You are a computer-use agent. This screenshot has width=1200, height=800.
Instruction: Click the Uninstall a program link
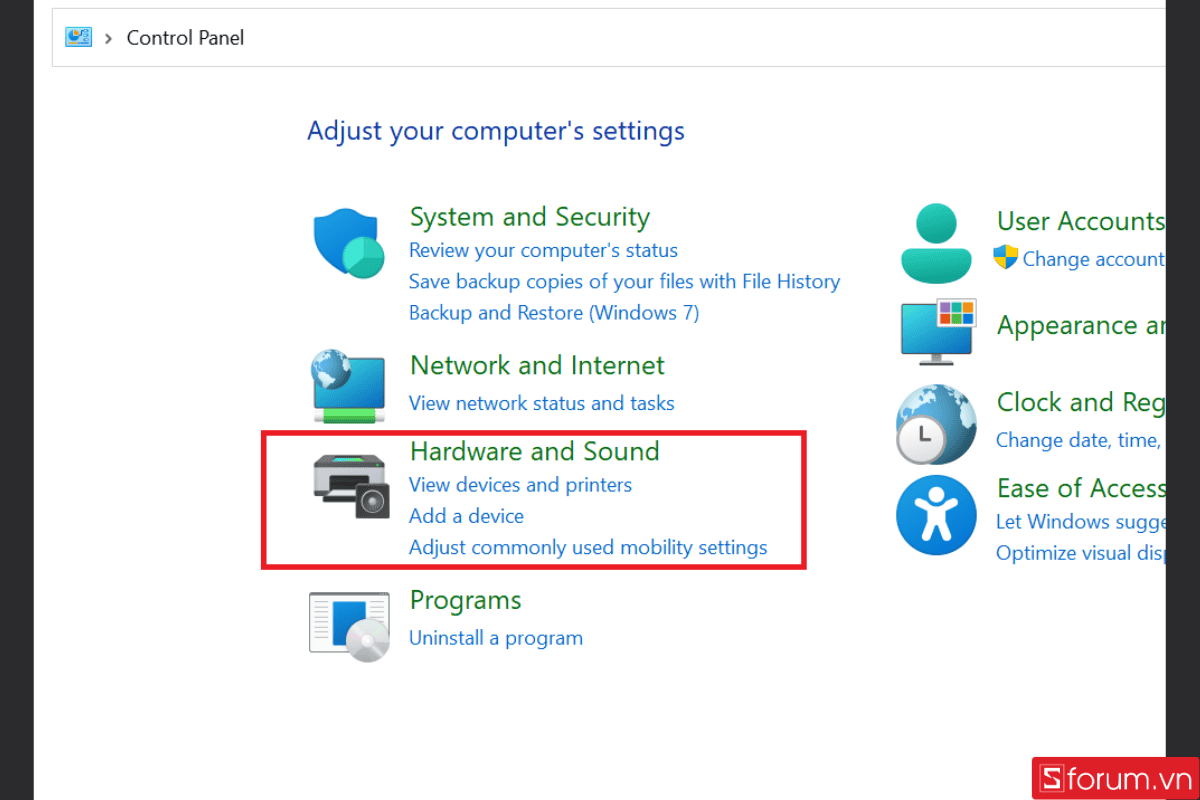(495, 638)
